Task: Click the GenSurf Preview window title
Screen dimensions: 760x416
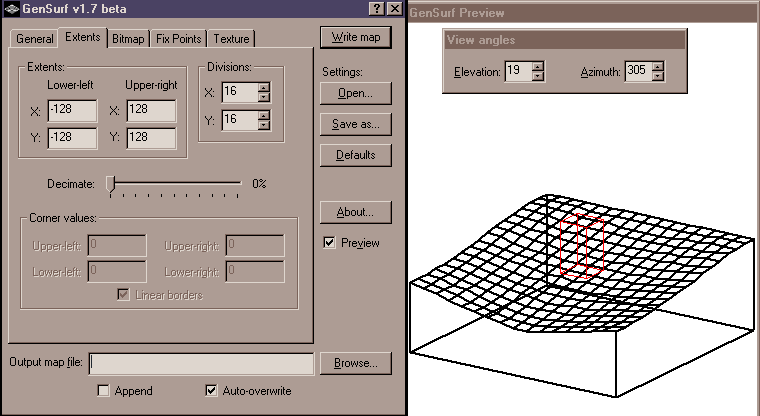Action: click(457, 13)
